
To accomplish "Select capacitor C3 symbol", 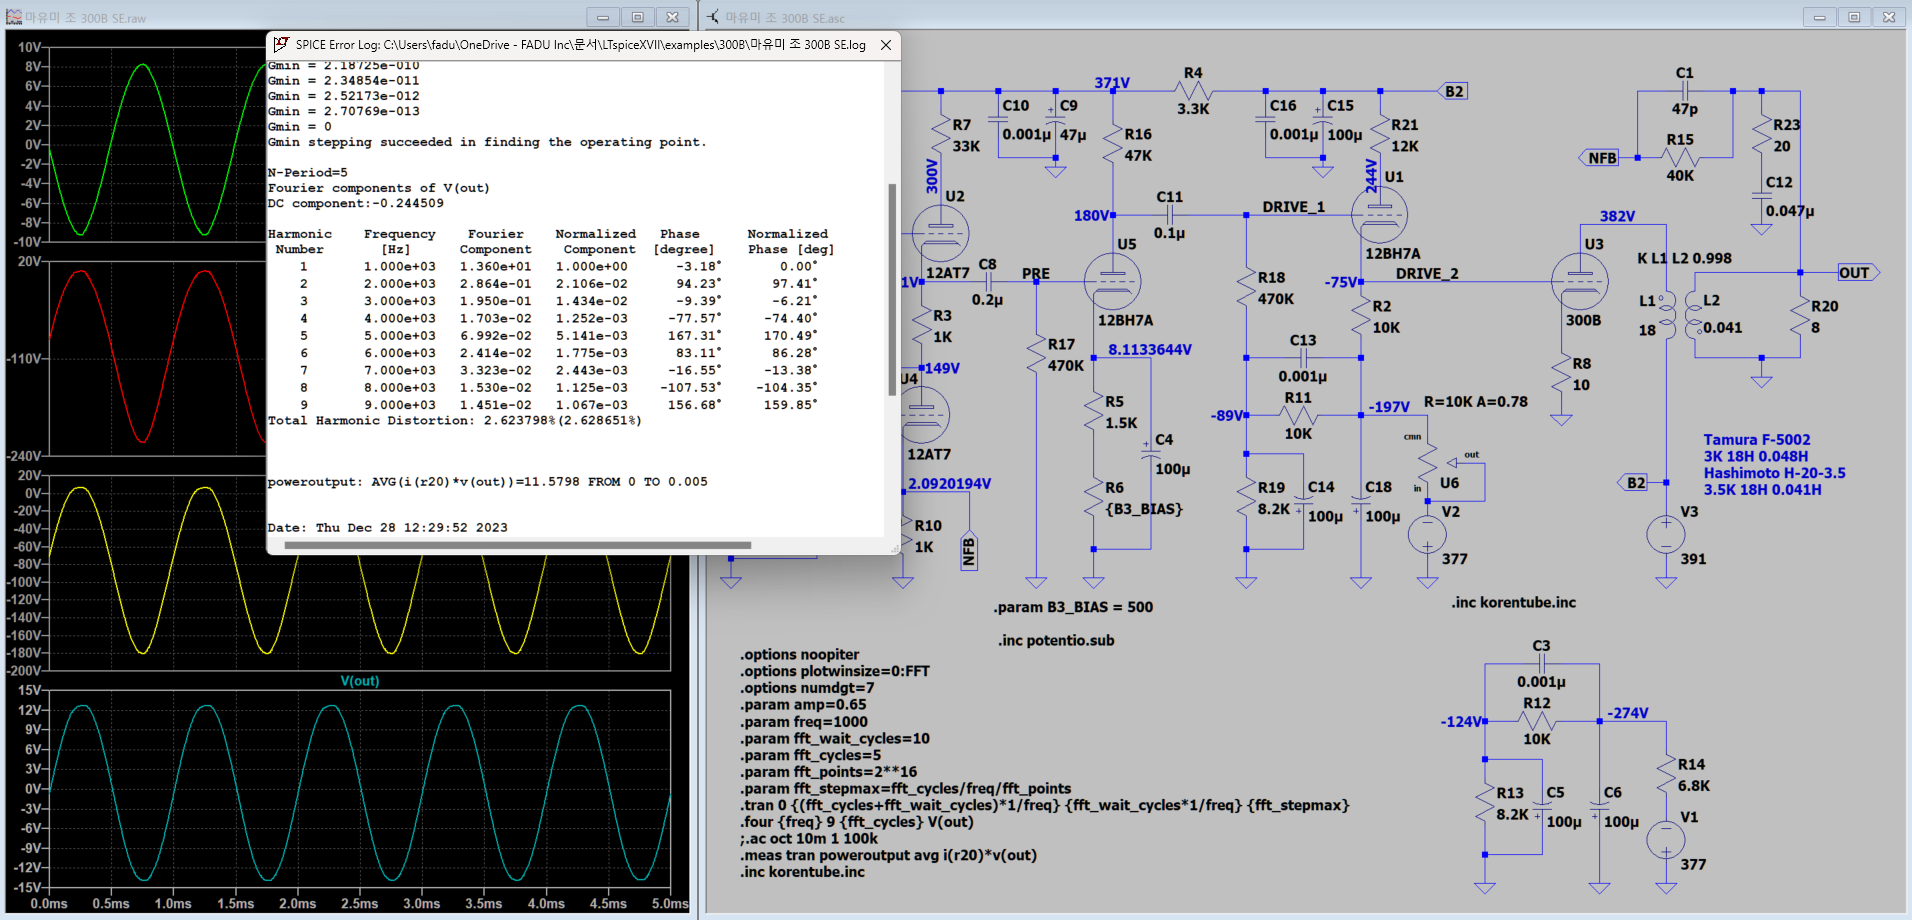I will pyautogui.click(x=1541, y=664).
